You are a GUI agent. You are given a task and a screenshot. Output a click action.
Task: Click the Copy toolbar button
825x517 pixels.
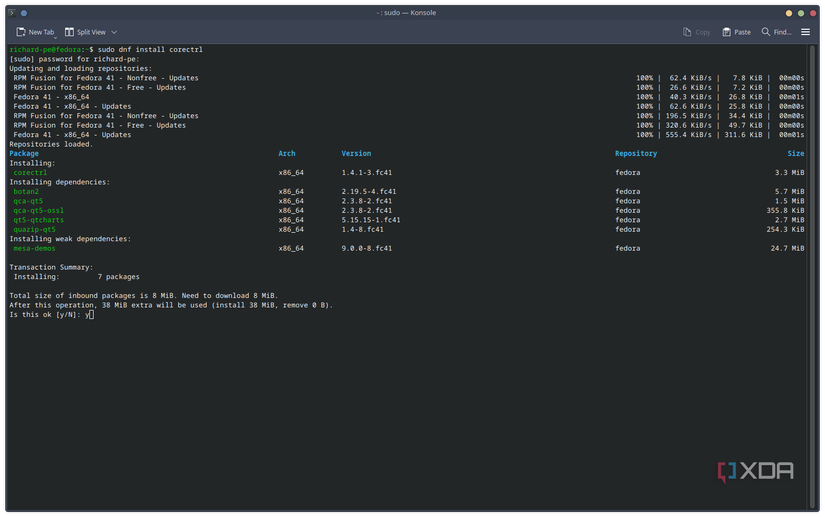pos(696,32)
